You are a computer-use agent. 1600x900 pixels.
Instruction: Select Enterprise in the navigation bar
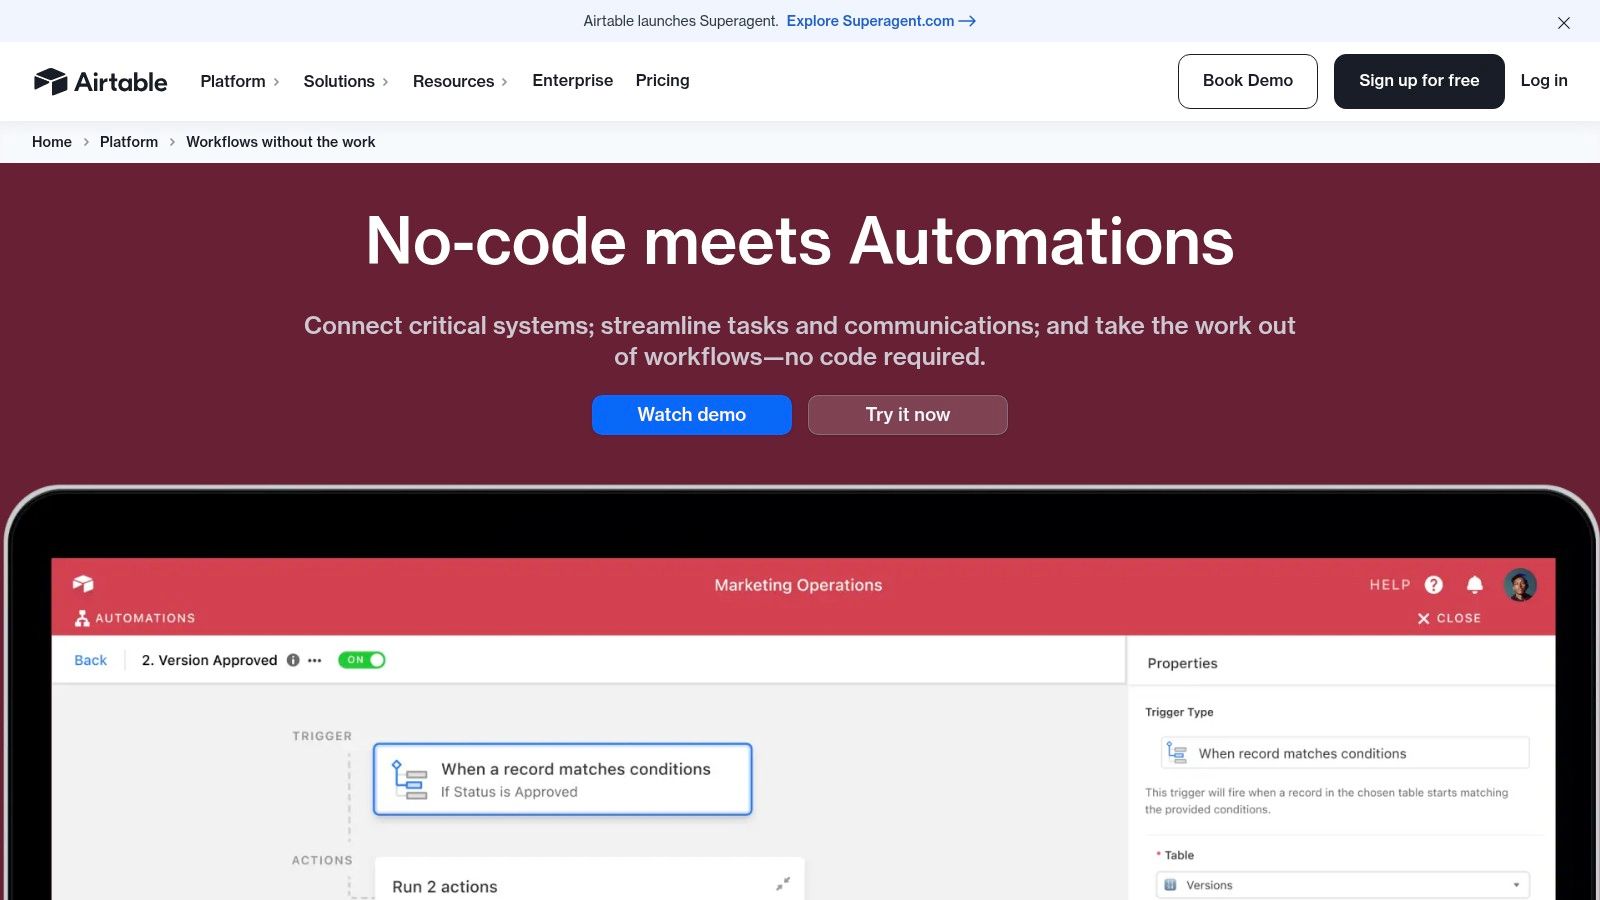tap(572, 81)
